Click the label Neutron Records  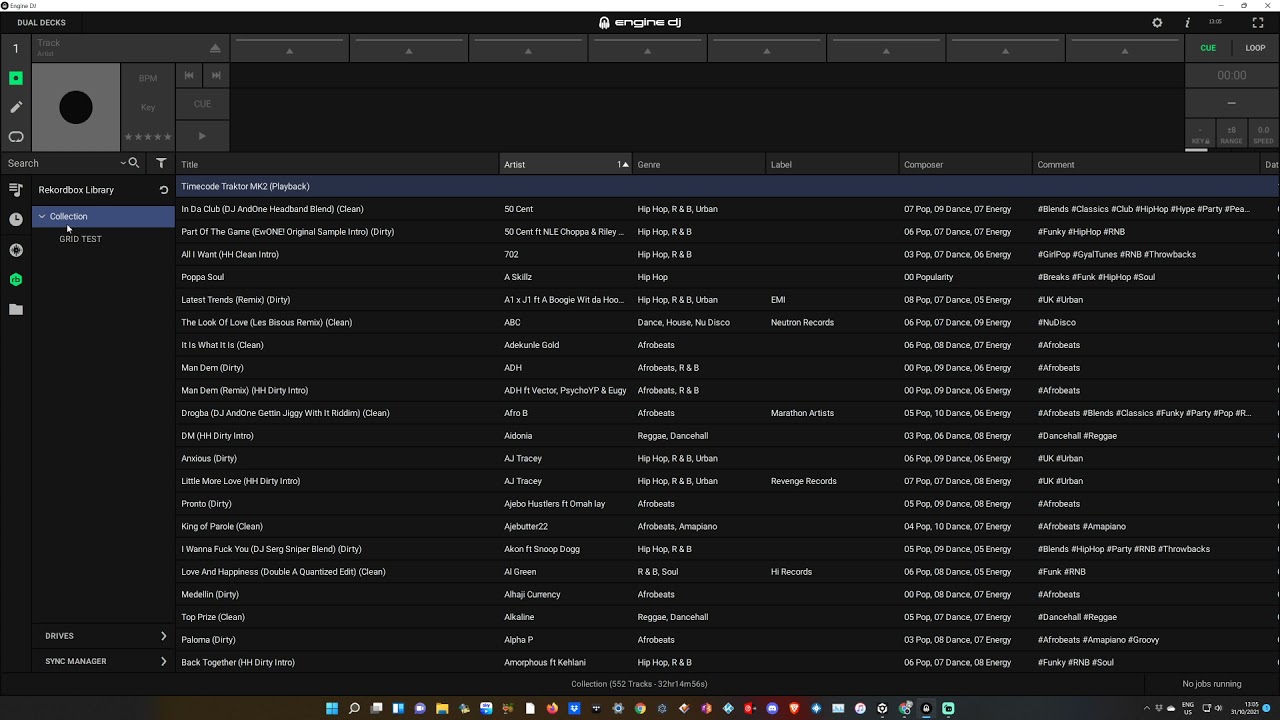(x=802, y=322)
